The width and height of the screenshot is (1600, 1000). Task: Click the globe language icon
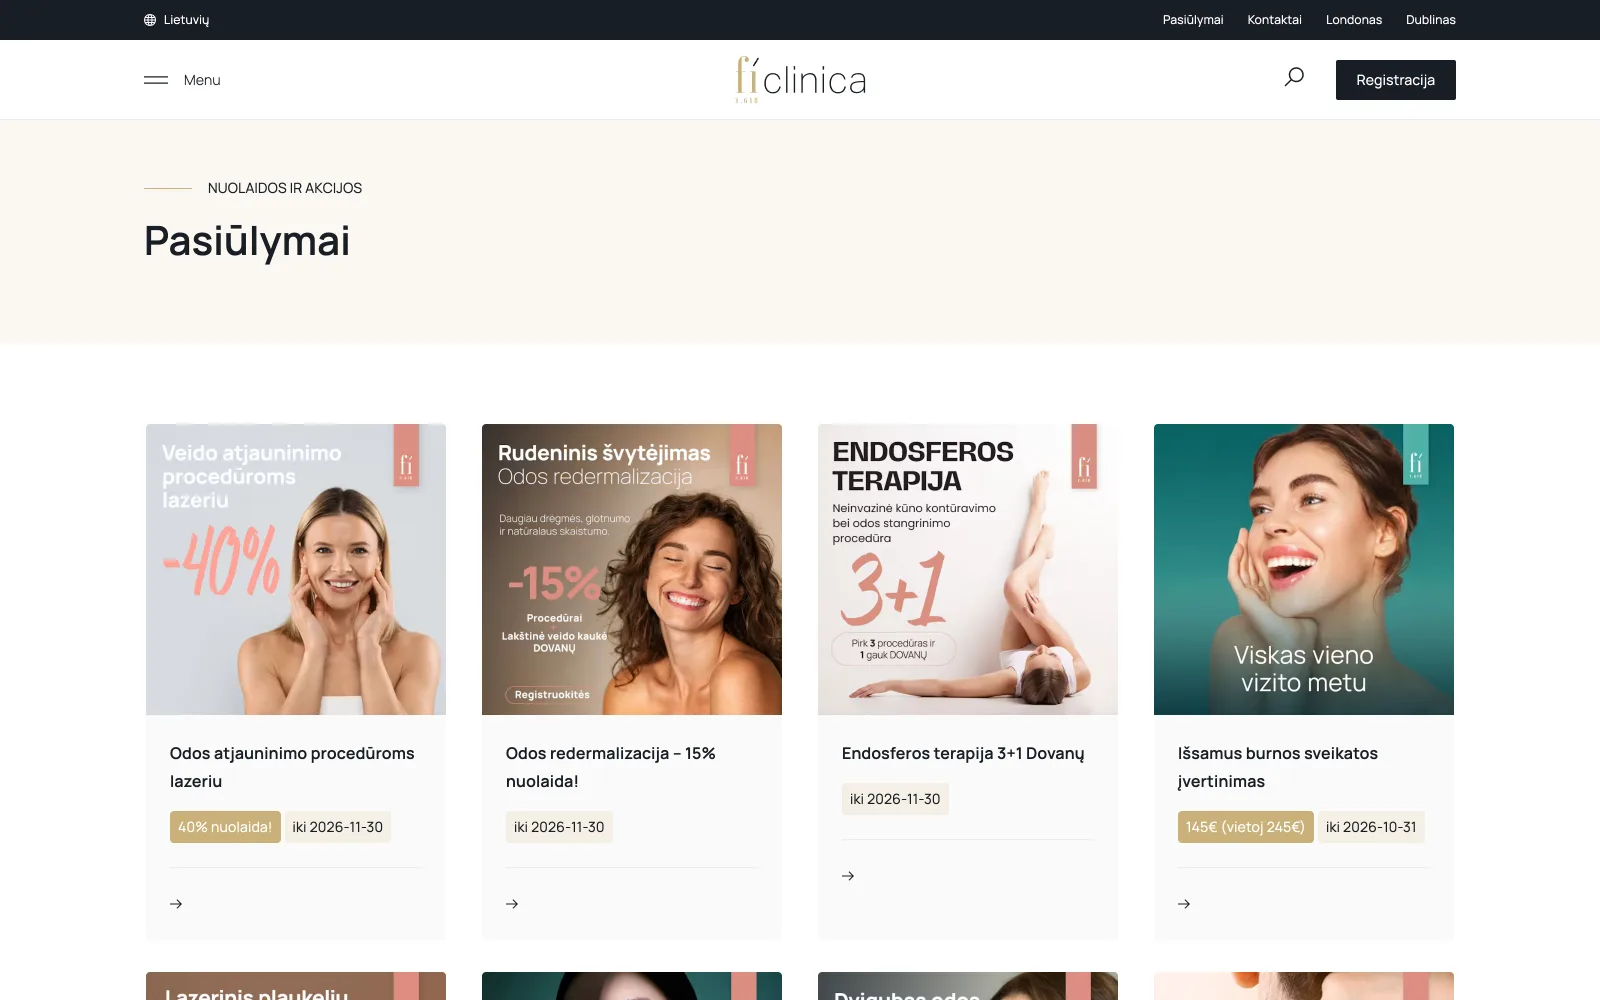(150, 20)
